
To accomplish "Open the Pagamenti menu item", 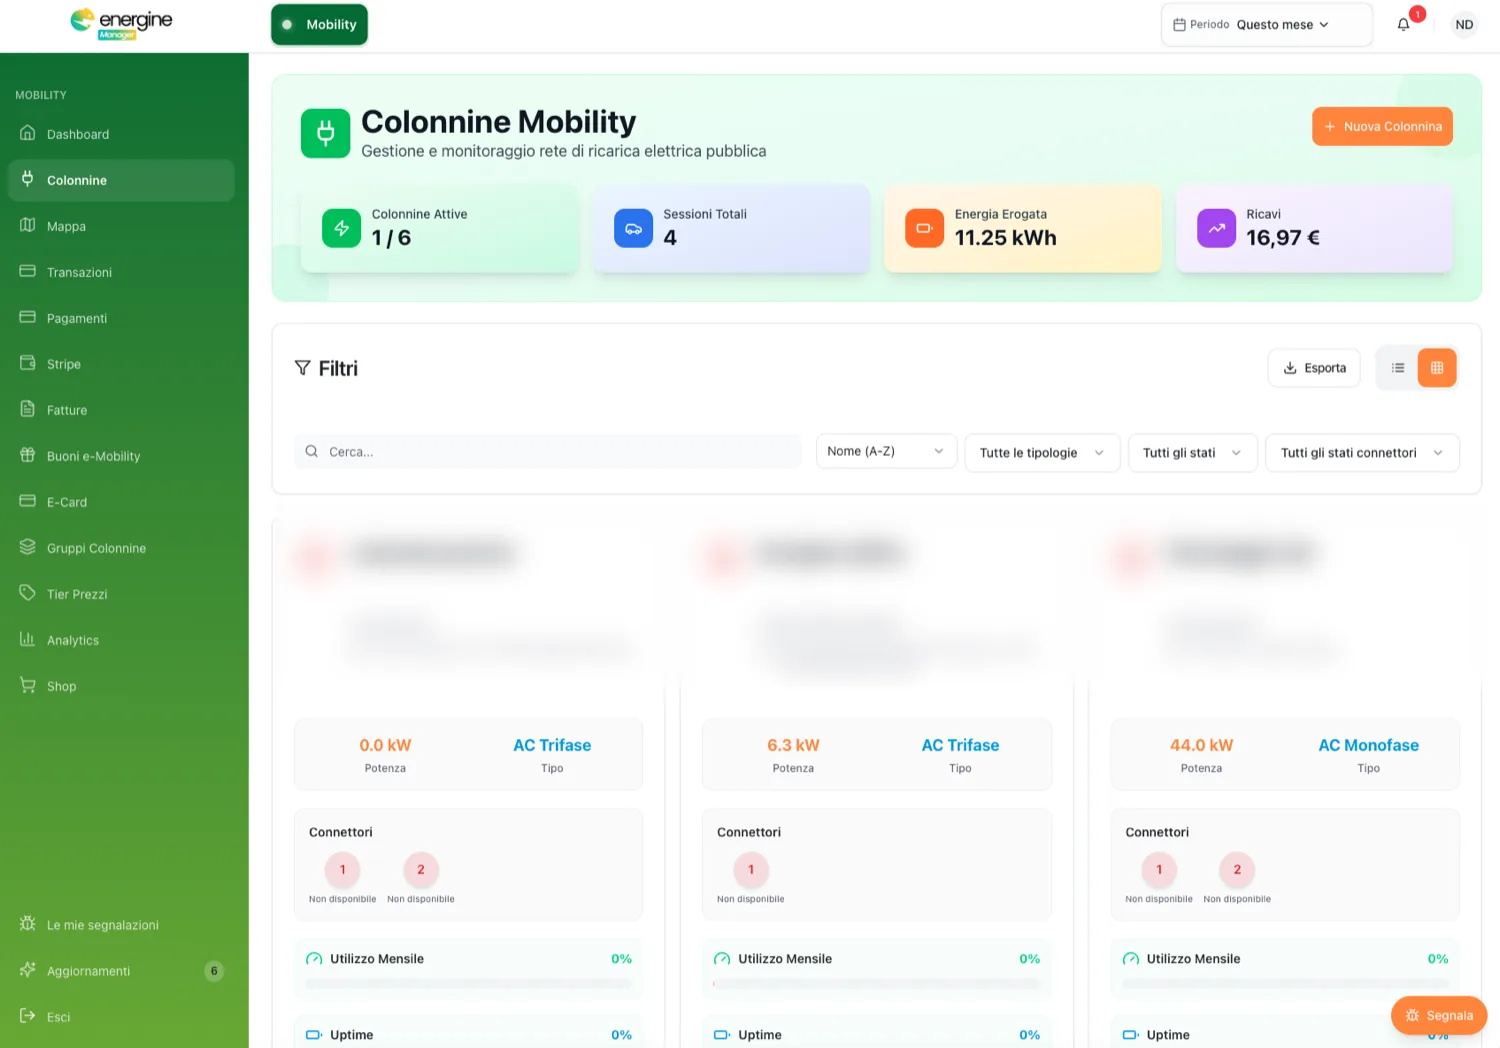I will point(121,318).
